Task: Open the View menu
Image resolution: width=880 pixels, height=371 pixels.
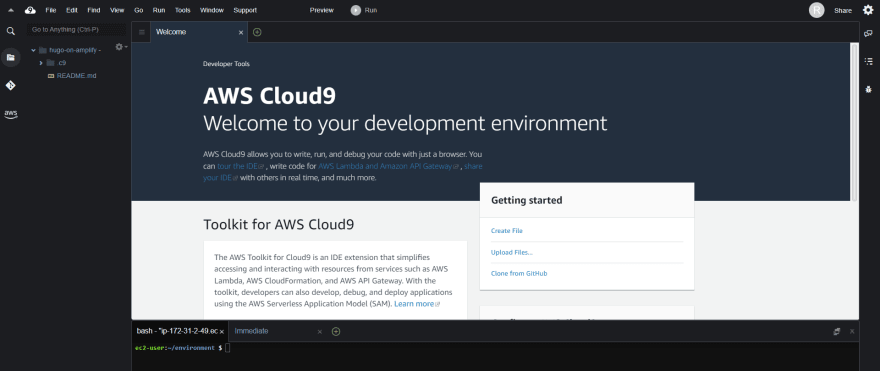Action: pyautogui.click(x=117, y=10)
